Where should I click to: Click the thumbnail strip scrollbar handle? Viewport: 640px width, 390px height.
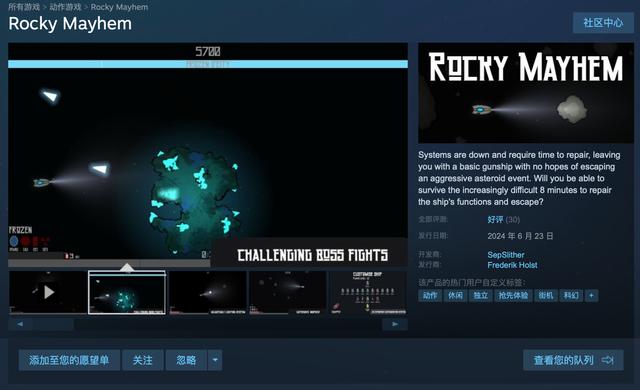[53, 324]
